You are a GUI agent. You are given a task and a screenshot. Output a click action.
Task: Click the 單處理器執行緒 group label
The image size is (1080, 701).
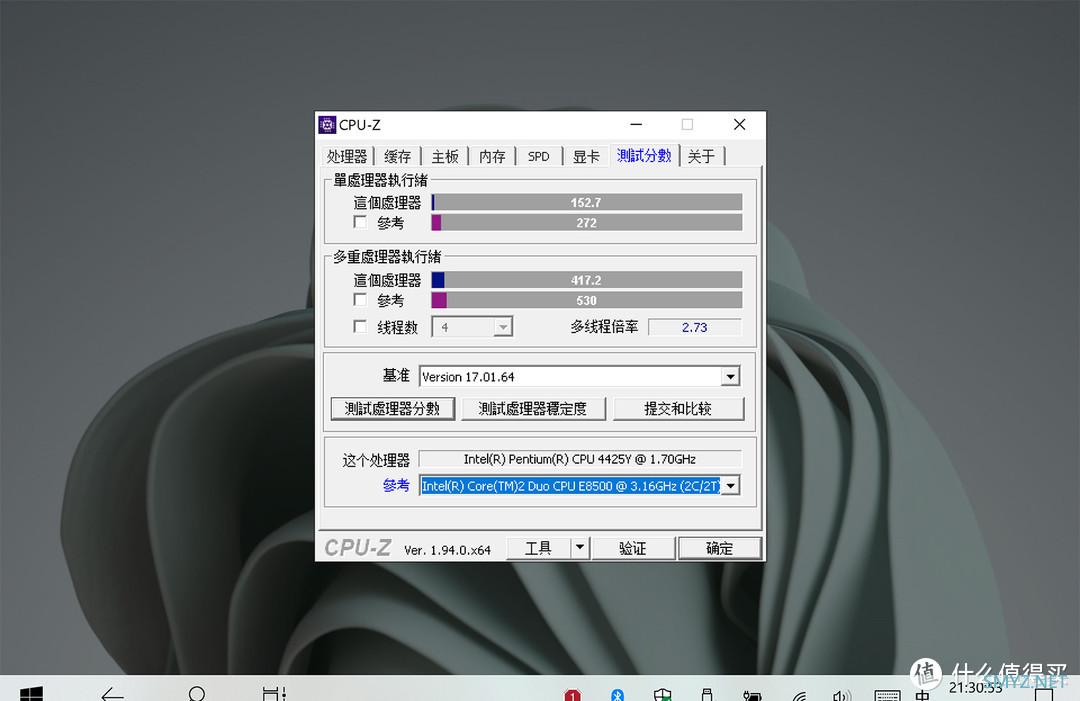[x=381, y=180]
